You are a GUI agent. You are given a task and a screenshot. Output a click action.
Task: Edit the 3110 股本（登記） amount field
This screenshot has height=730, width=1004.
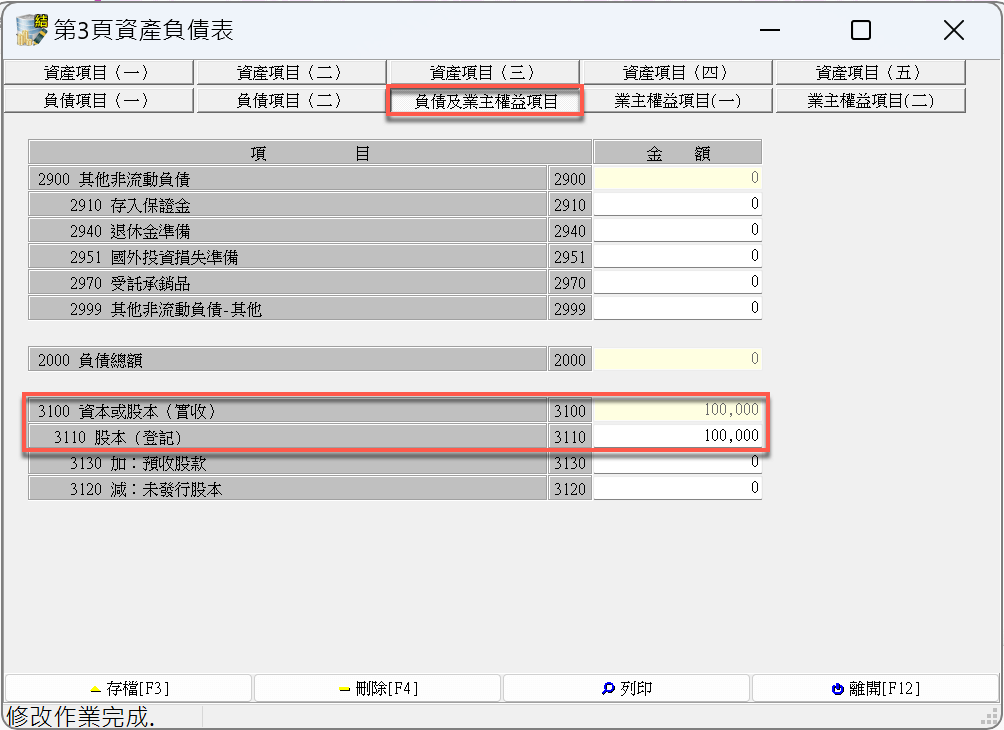[677, 436]
